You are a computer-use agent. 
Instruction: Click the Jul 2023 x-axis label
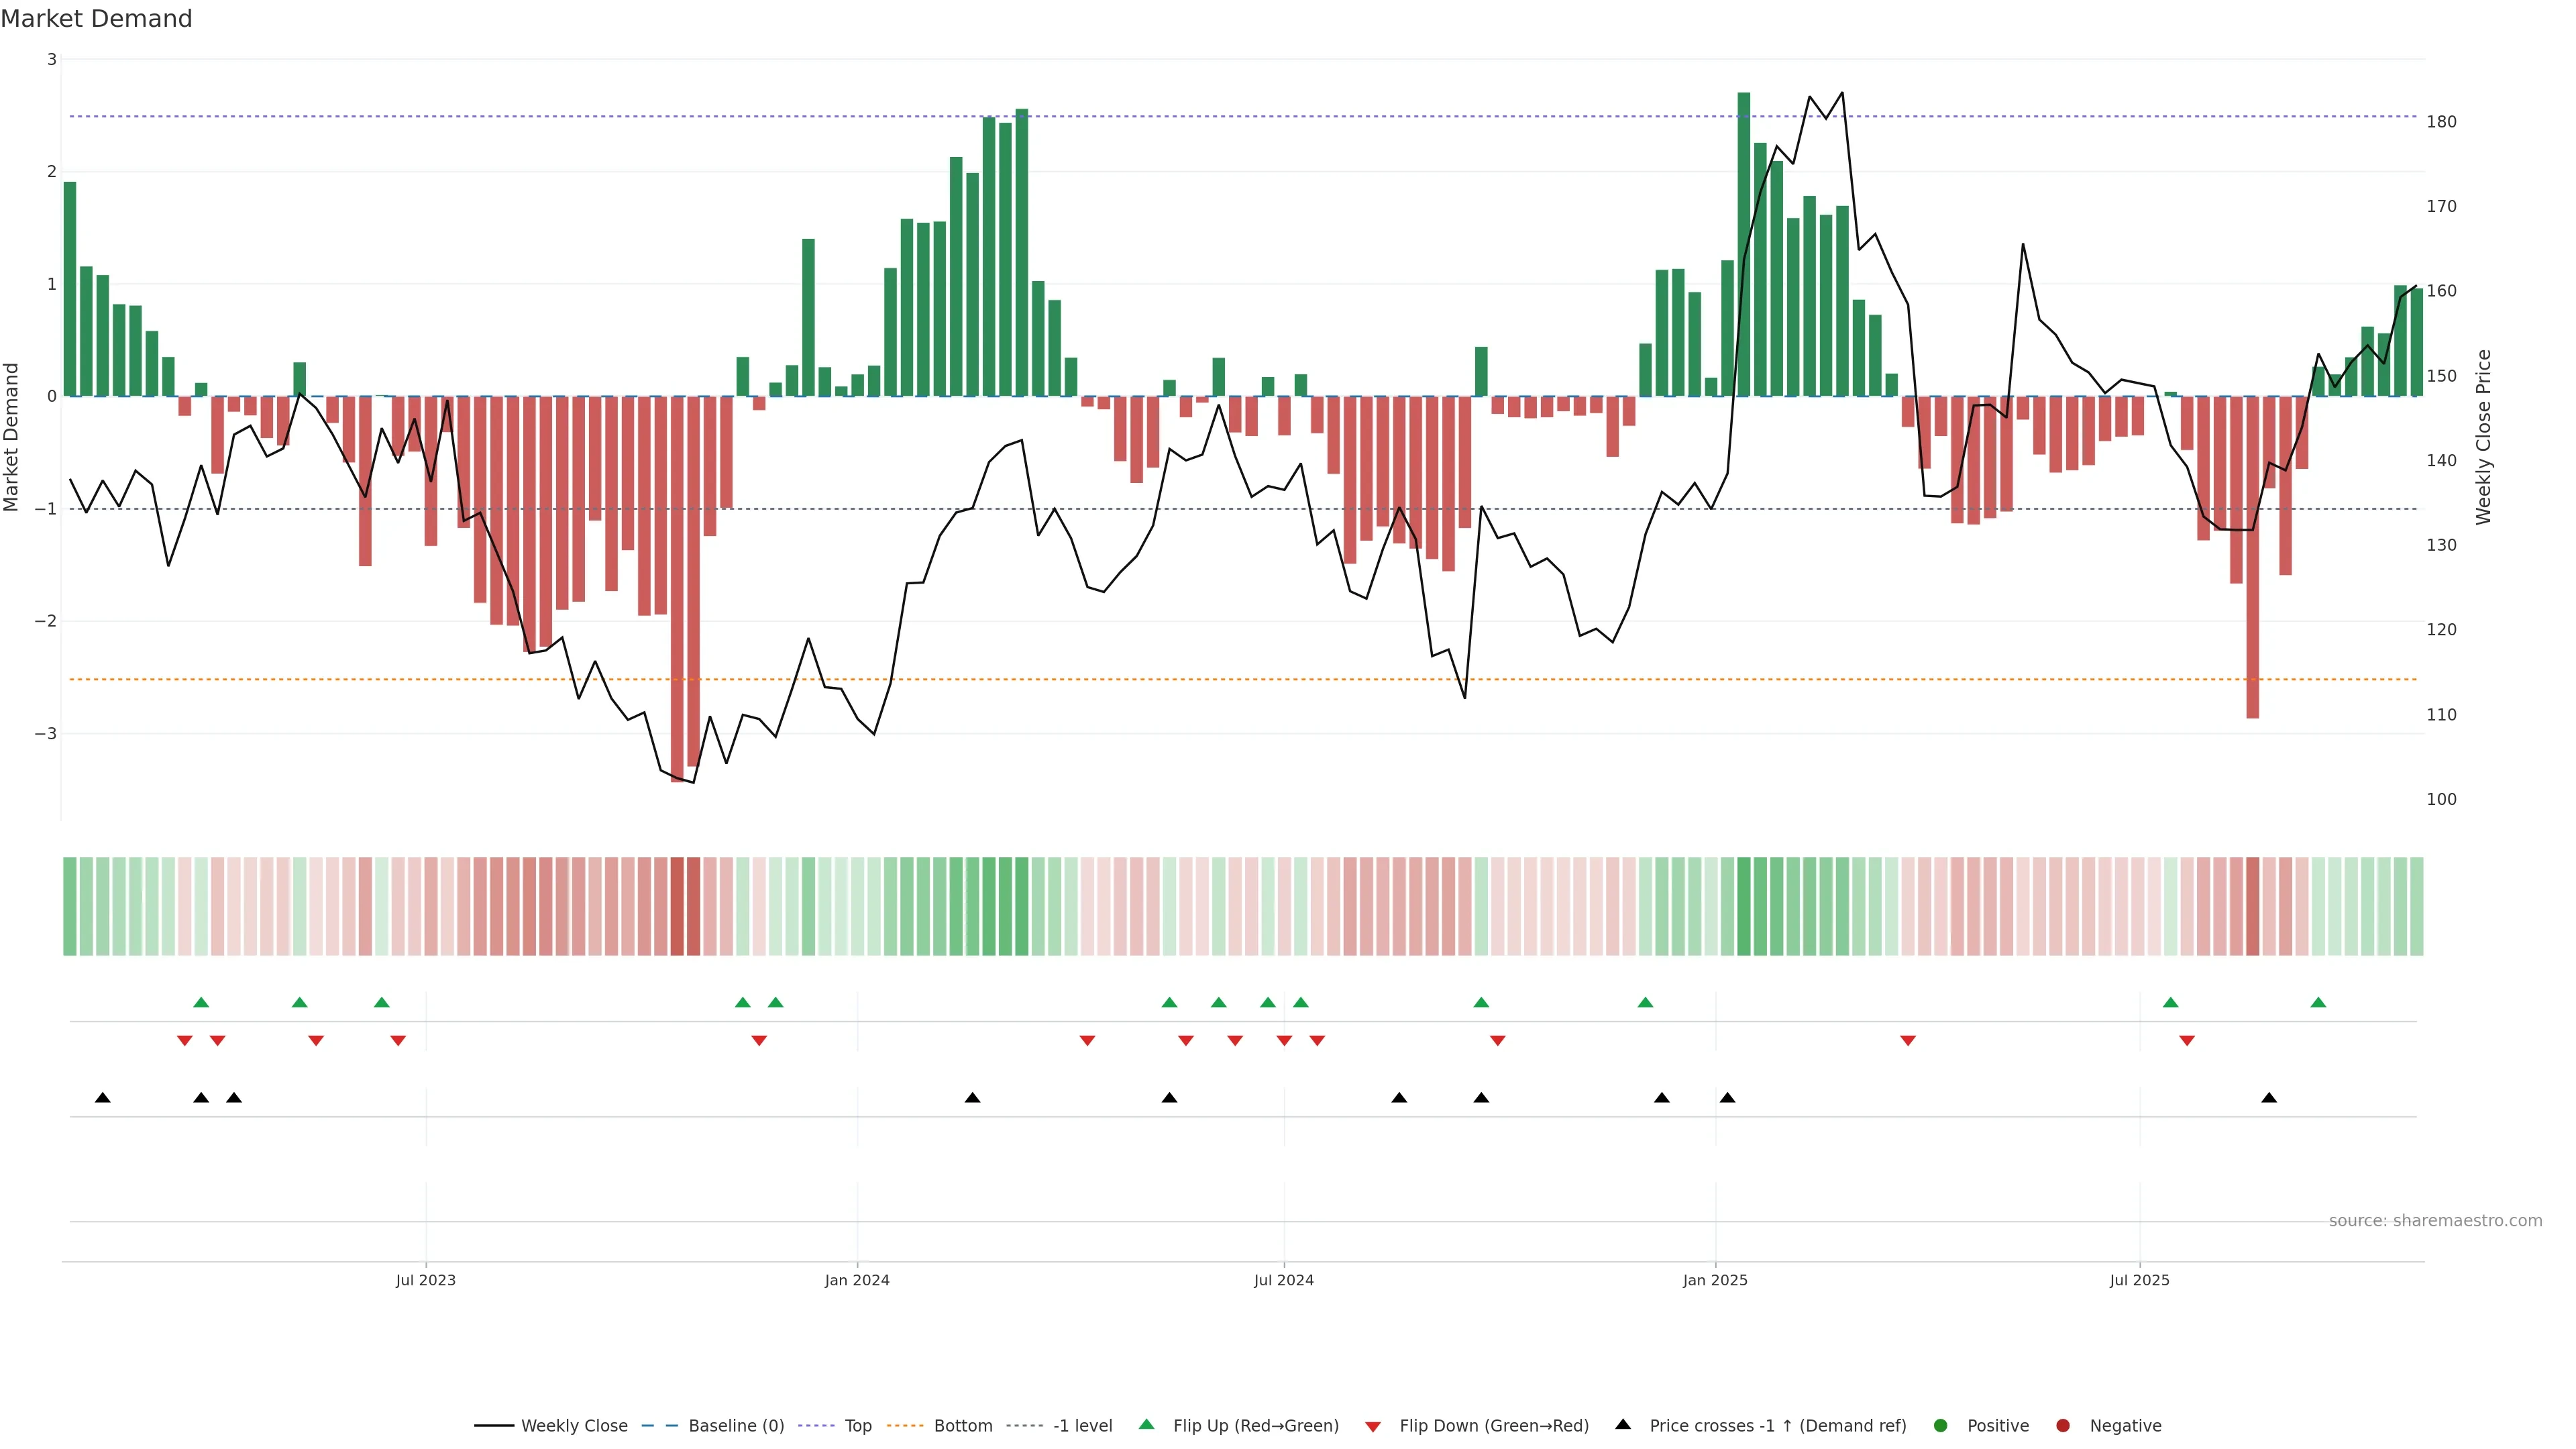tap(425, 1280)
